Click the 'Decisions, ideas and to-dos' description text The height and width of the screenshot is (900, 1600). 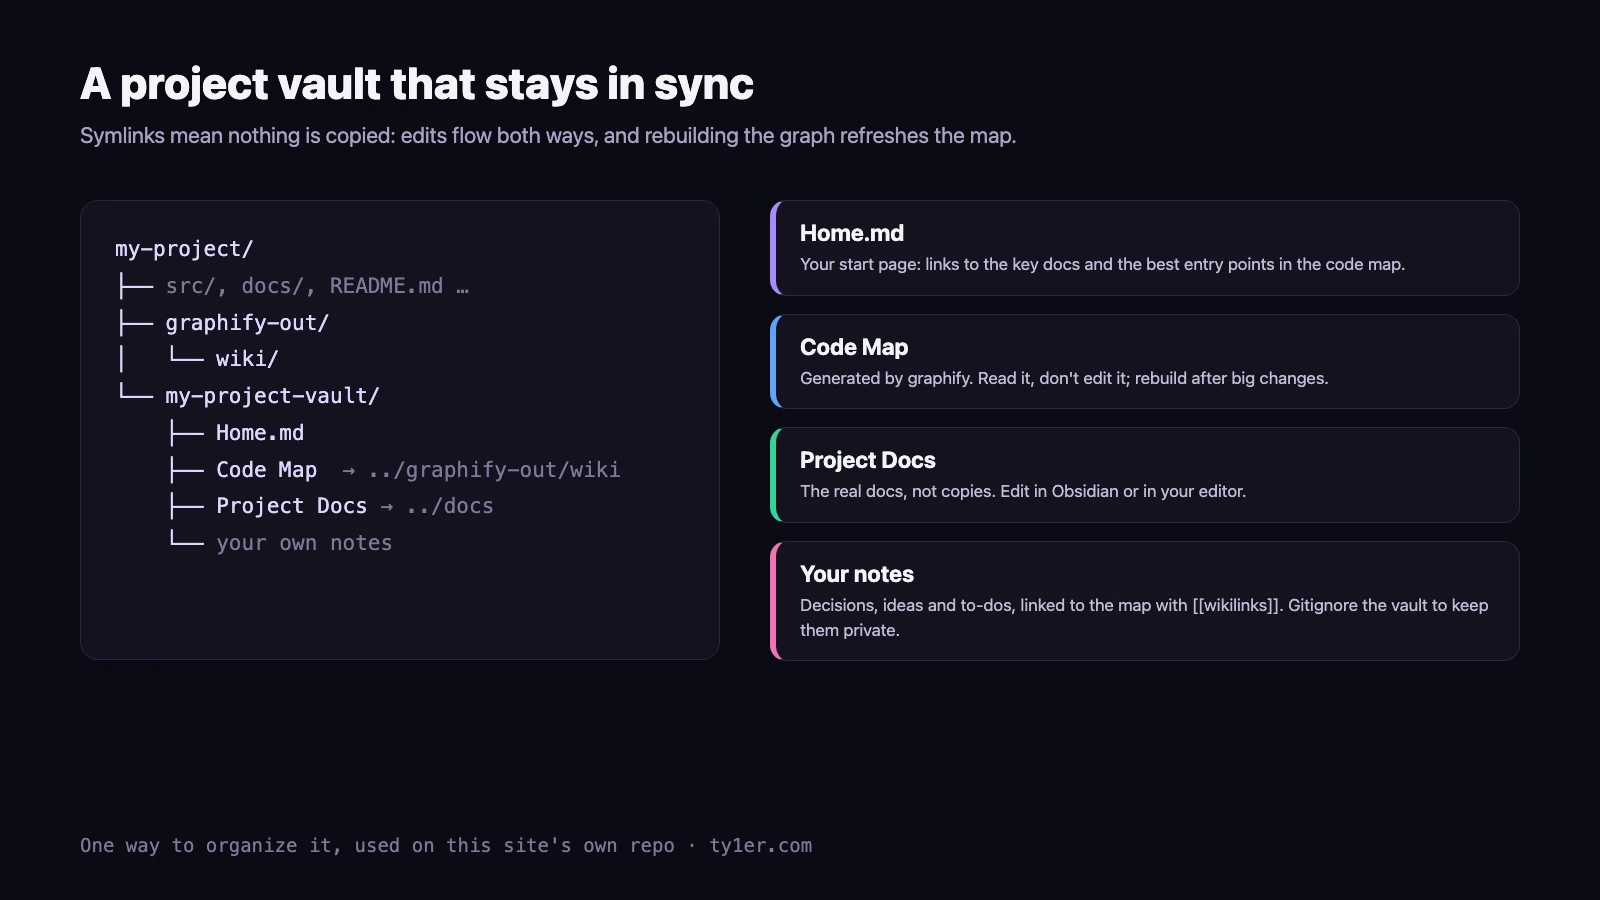click(x=1144, y=617)
